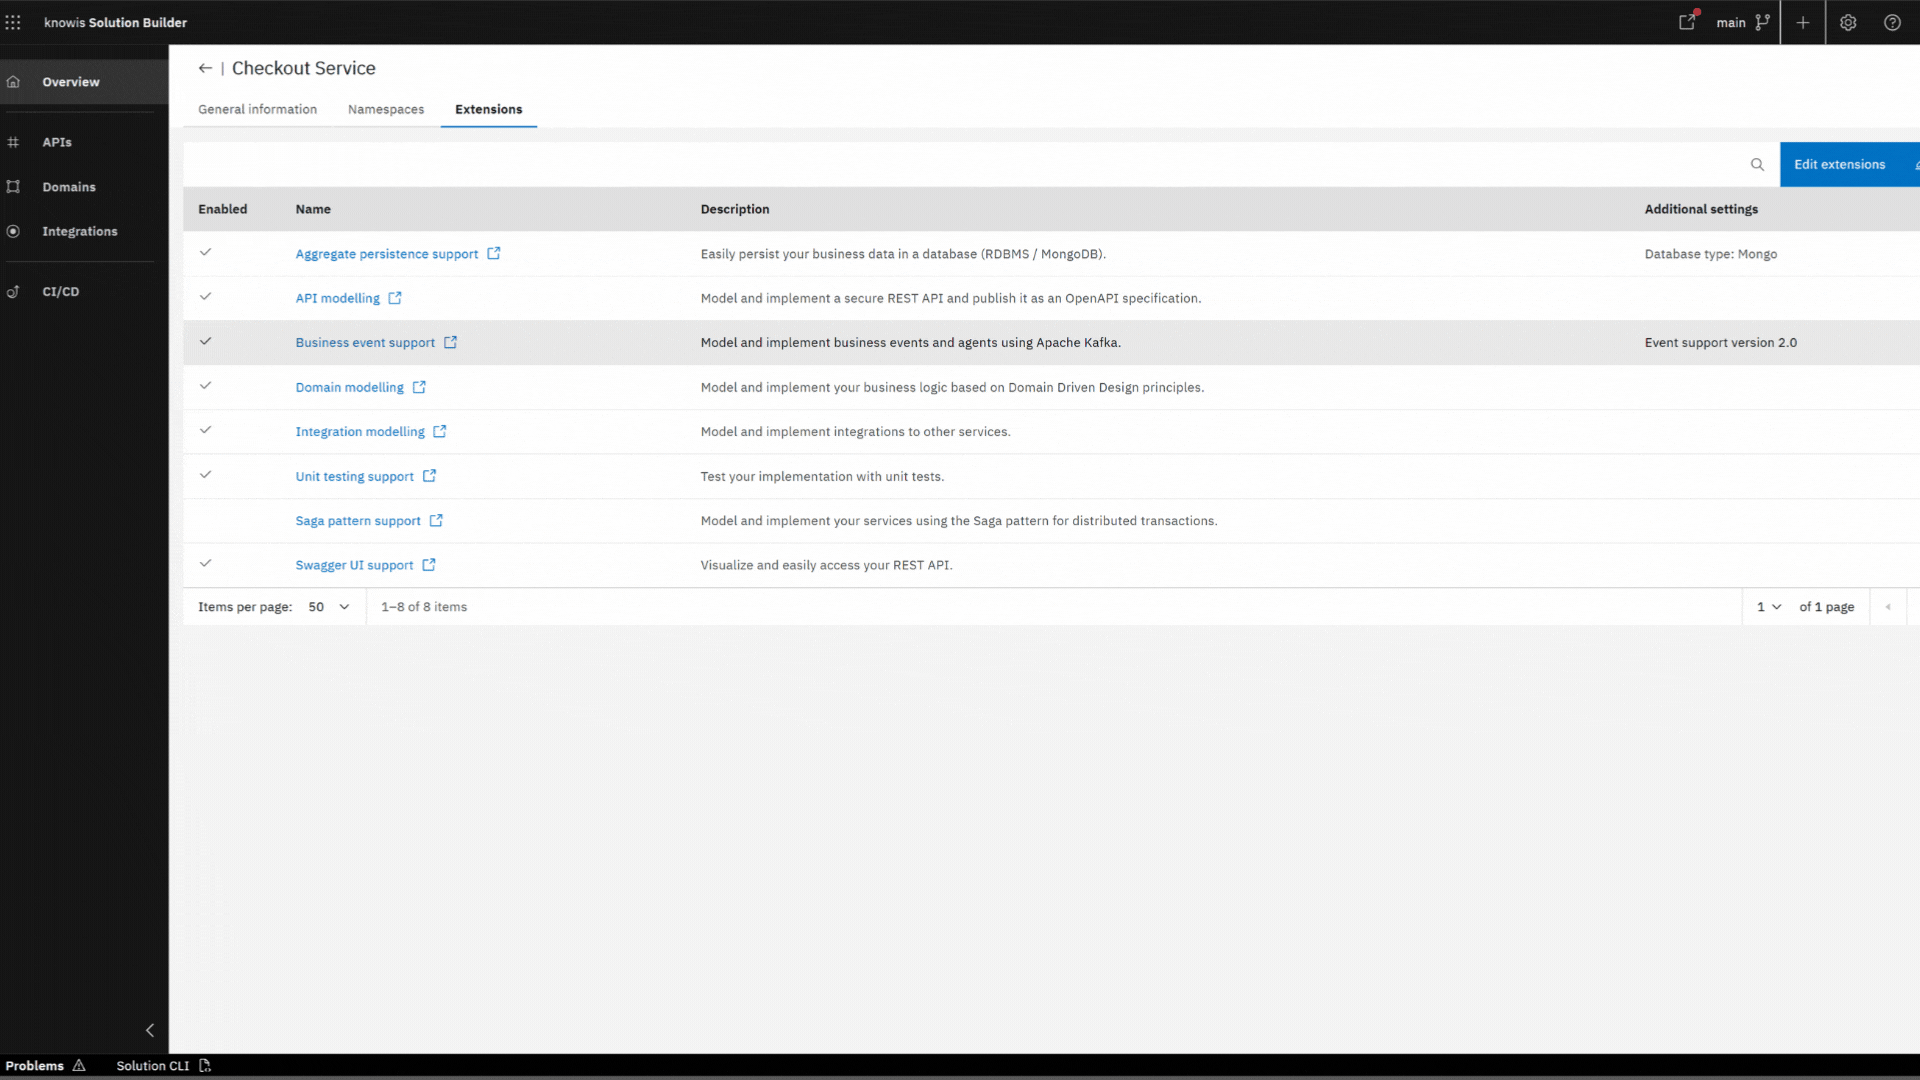The width and height of the screenshot is (1920, 1080).
Task: Click the plus add icon in header
Action: pyautogui.click(x=1802, y=22)
